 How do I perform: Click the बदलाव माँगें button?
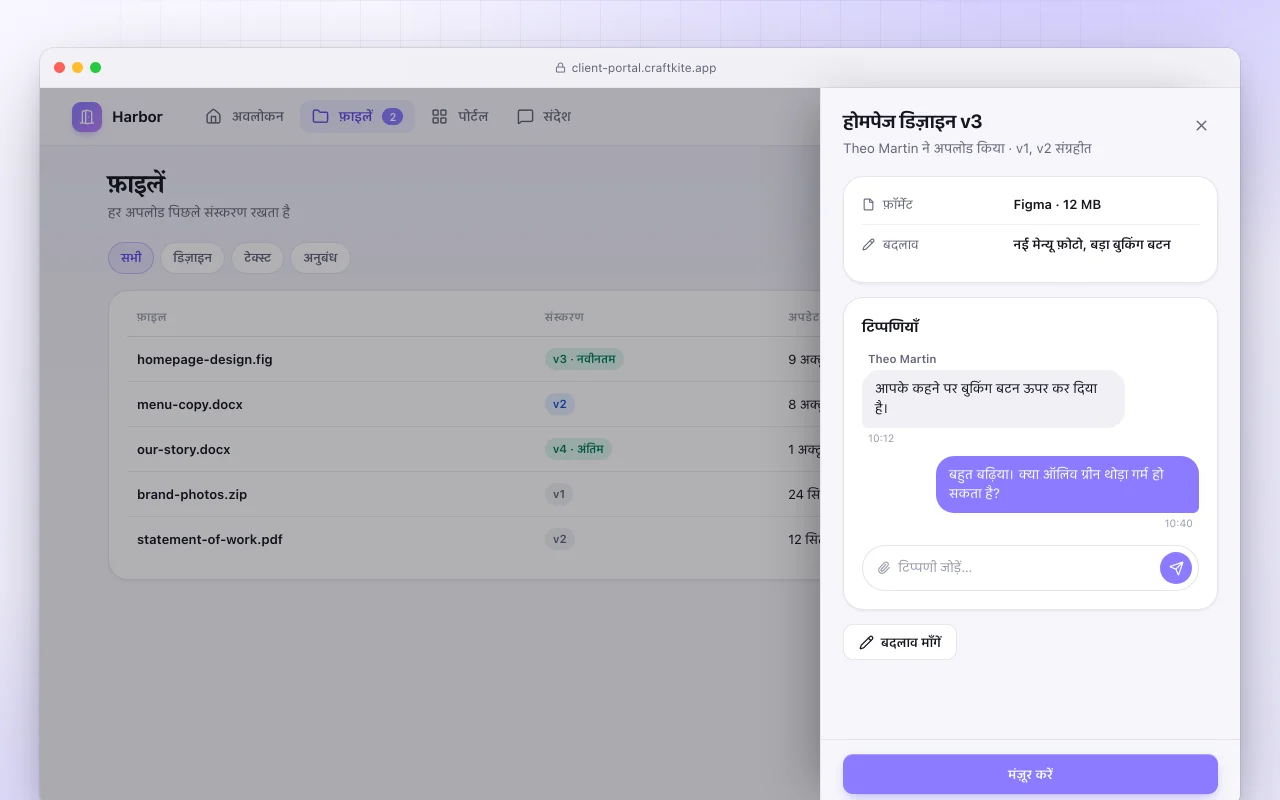click(900, 643)
